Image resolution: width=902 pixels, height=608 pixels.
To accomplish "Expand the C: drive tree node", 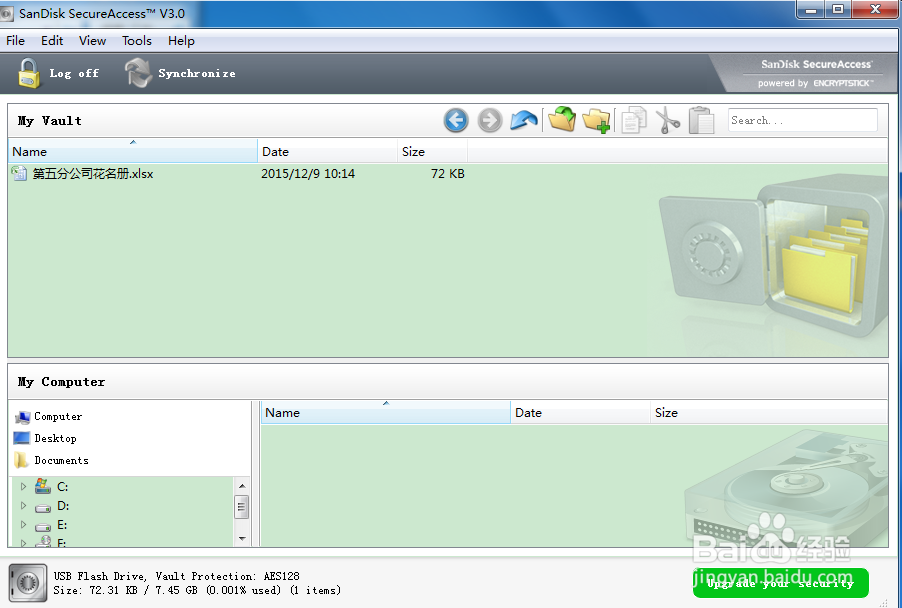I will (x=23, y=487).
